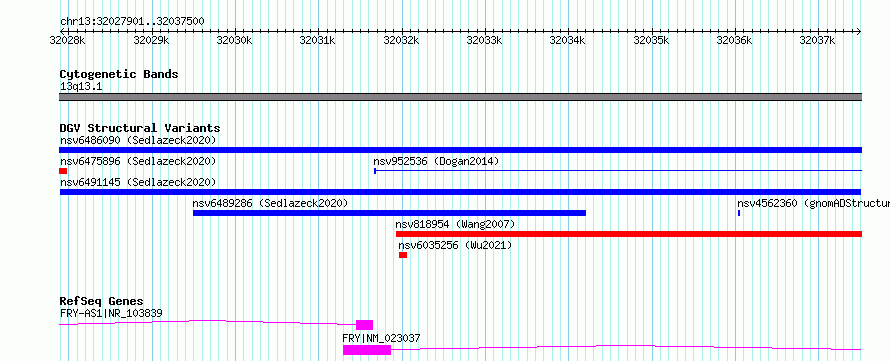Click the 13q13.1 band label
Screen dimensions: 890x361
click(x=81, y=87)
